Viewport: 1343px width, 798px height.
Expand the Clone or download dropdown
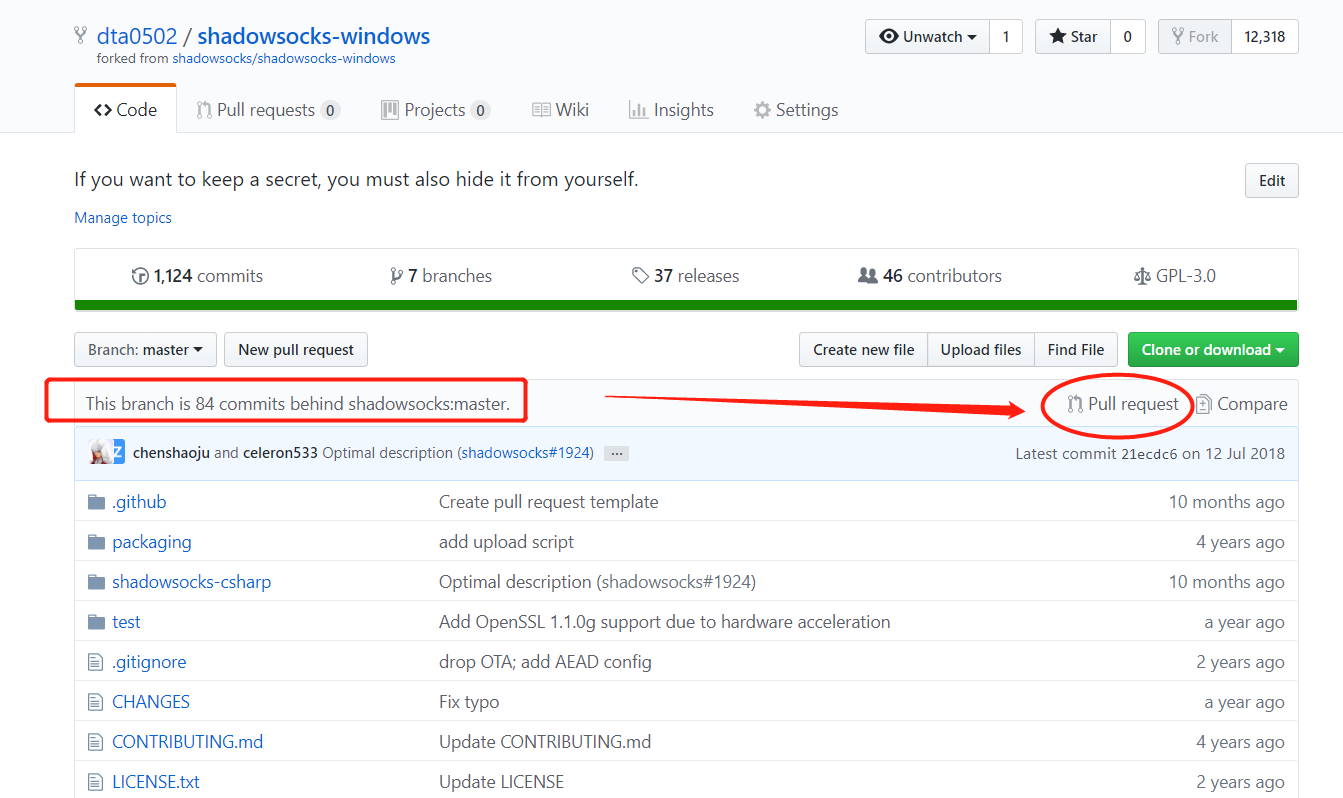tap(1213, 349)
